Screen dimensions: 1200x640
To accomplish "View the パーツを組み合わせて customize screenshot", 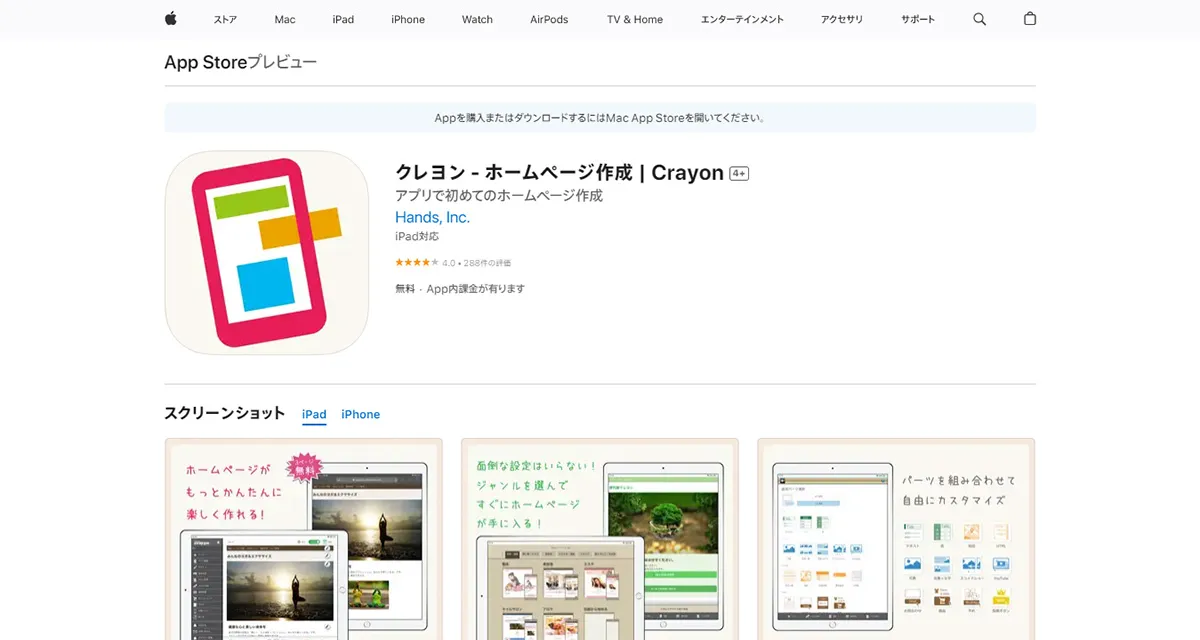I will click(x=895, y=538).
